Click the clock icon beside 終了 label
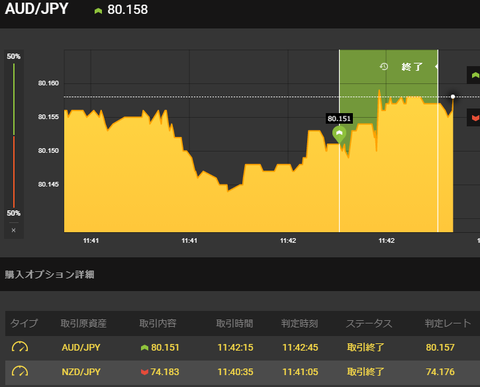 [384, 67]
